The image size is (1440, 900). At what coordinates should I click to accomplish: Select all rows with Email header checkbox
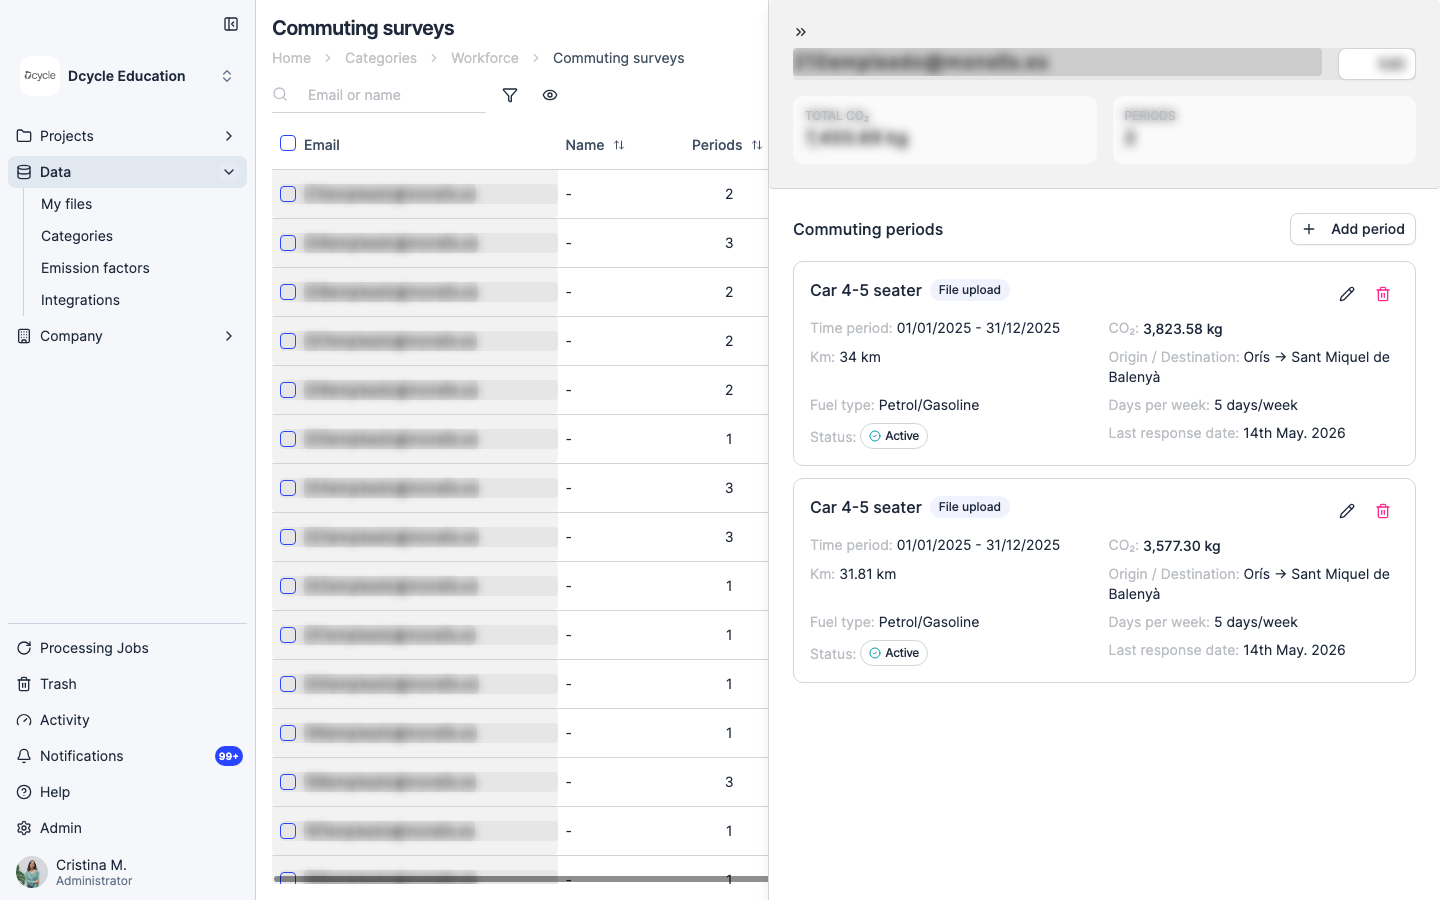(288, 143)
